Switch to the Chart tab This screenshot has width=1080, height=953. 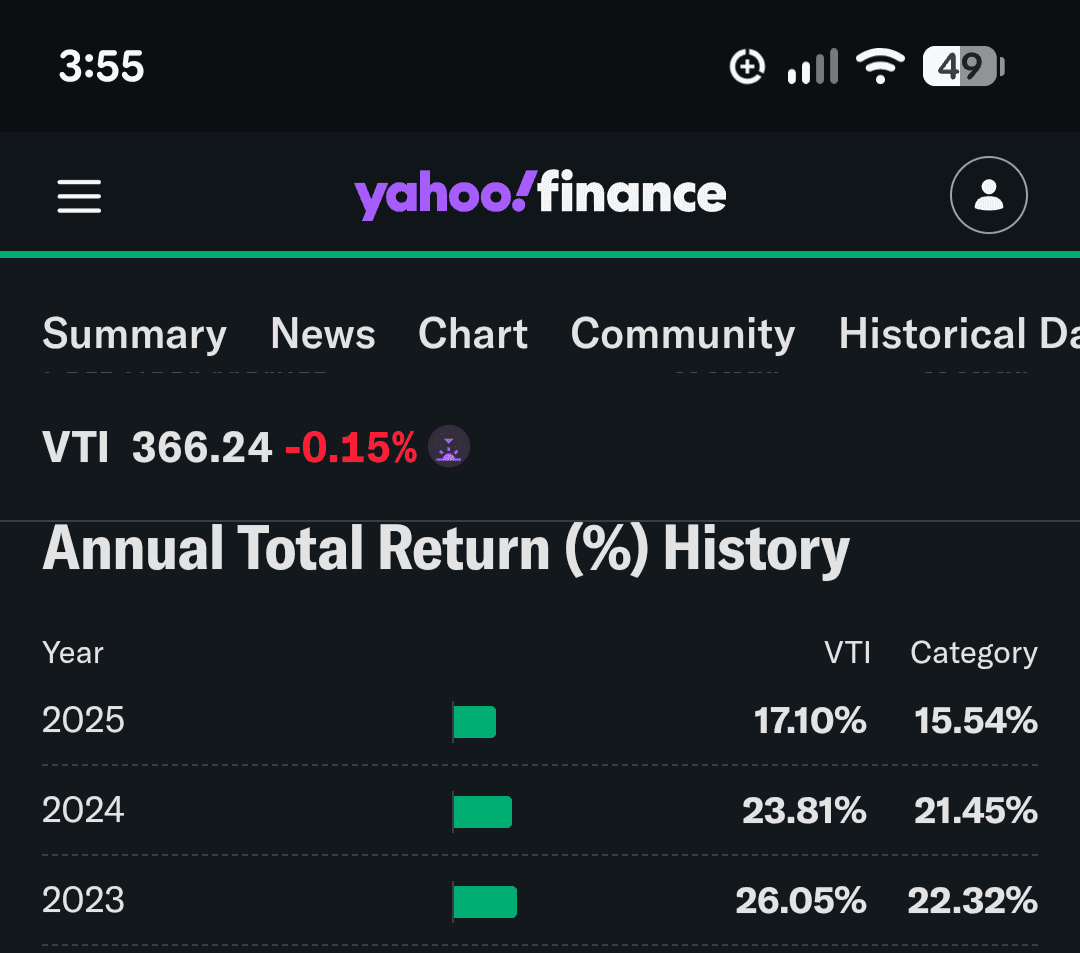point(473,334)
